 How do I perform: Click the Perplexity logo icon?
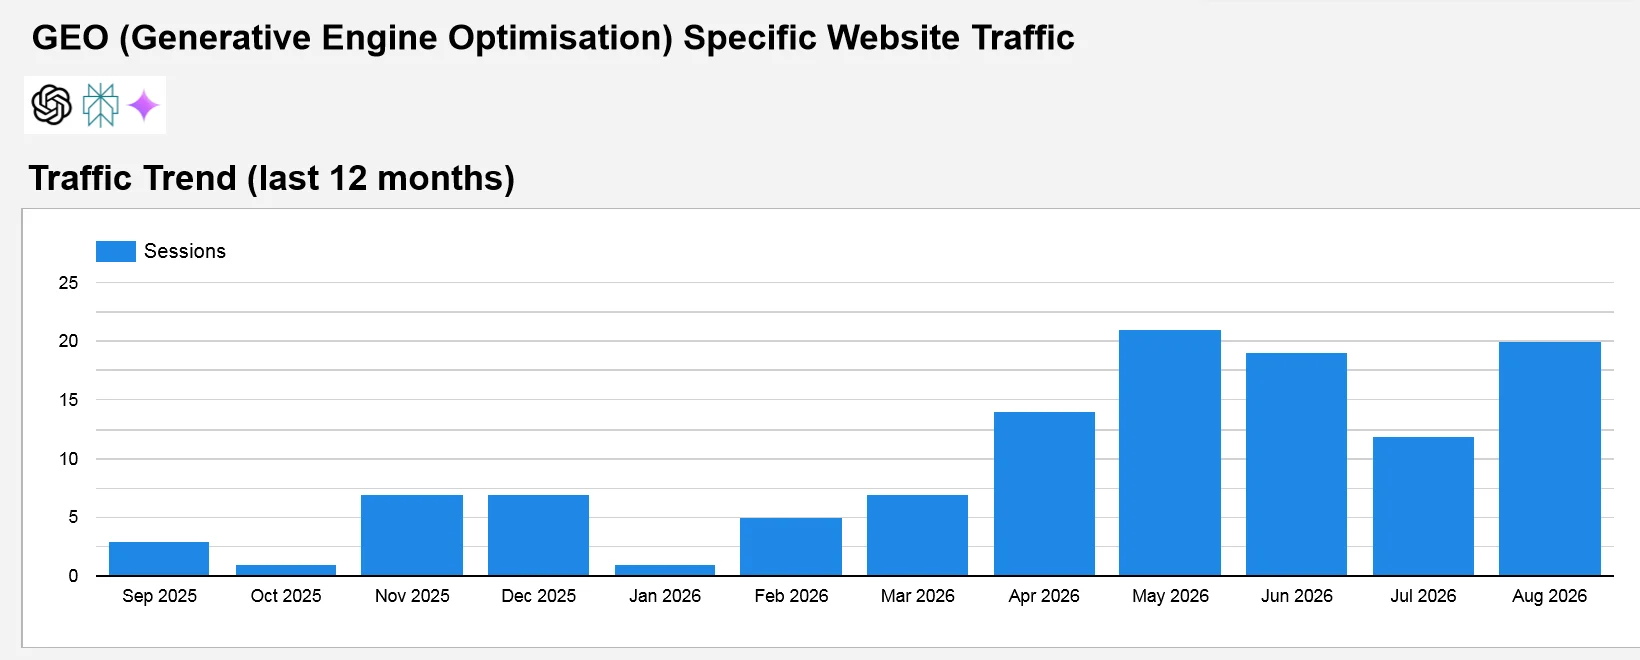click(x=100, y=105)
